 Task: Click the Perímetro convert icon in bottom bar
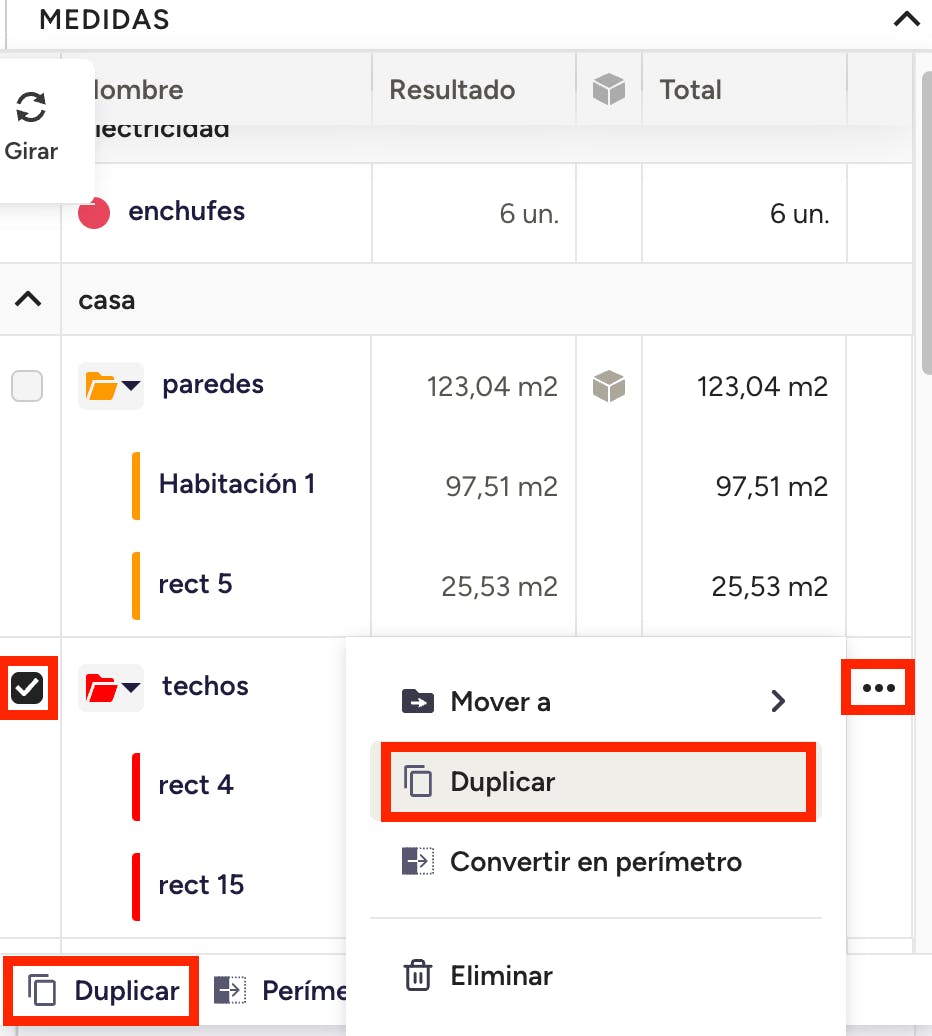231,991
